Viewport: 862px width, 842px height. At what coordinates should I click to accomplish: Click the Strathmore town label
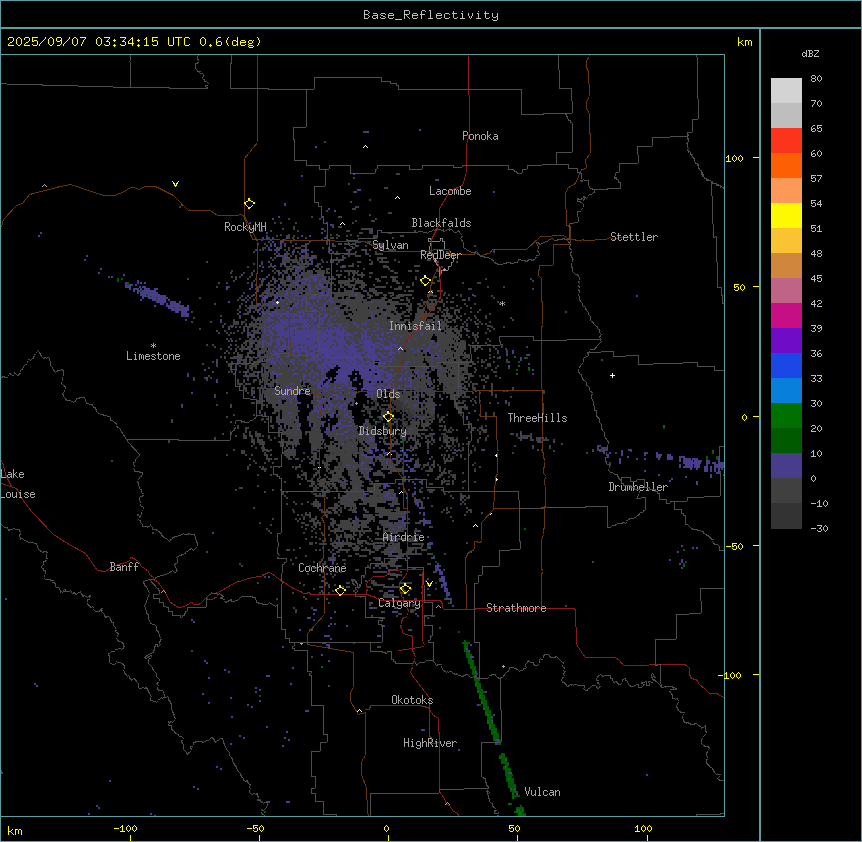click(516, 608)
